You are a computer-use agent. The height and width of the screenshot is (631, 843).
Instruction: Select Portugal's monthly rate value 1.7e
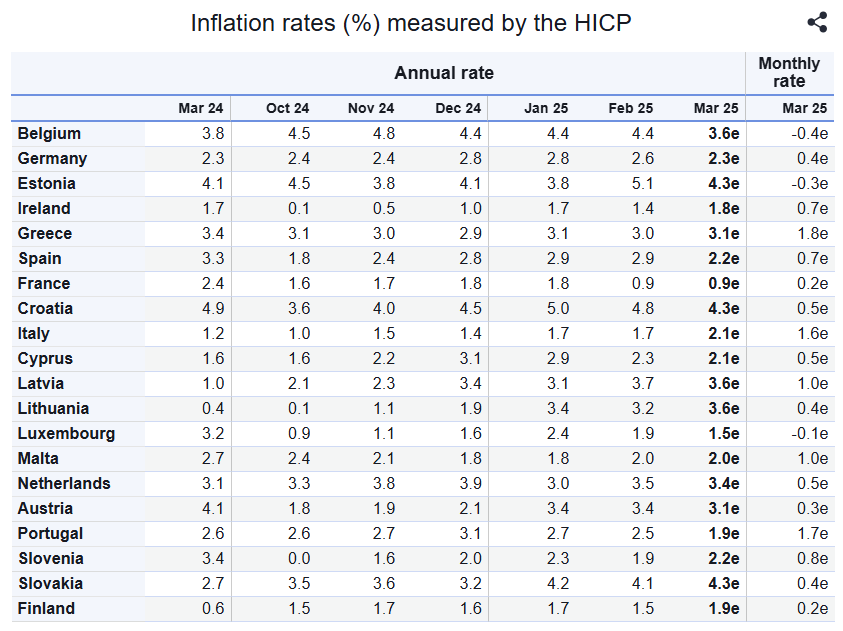(813, 534)
